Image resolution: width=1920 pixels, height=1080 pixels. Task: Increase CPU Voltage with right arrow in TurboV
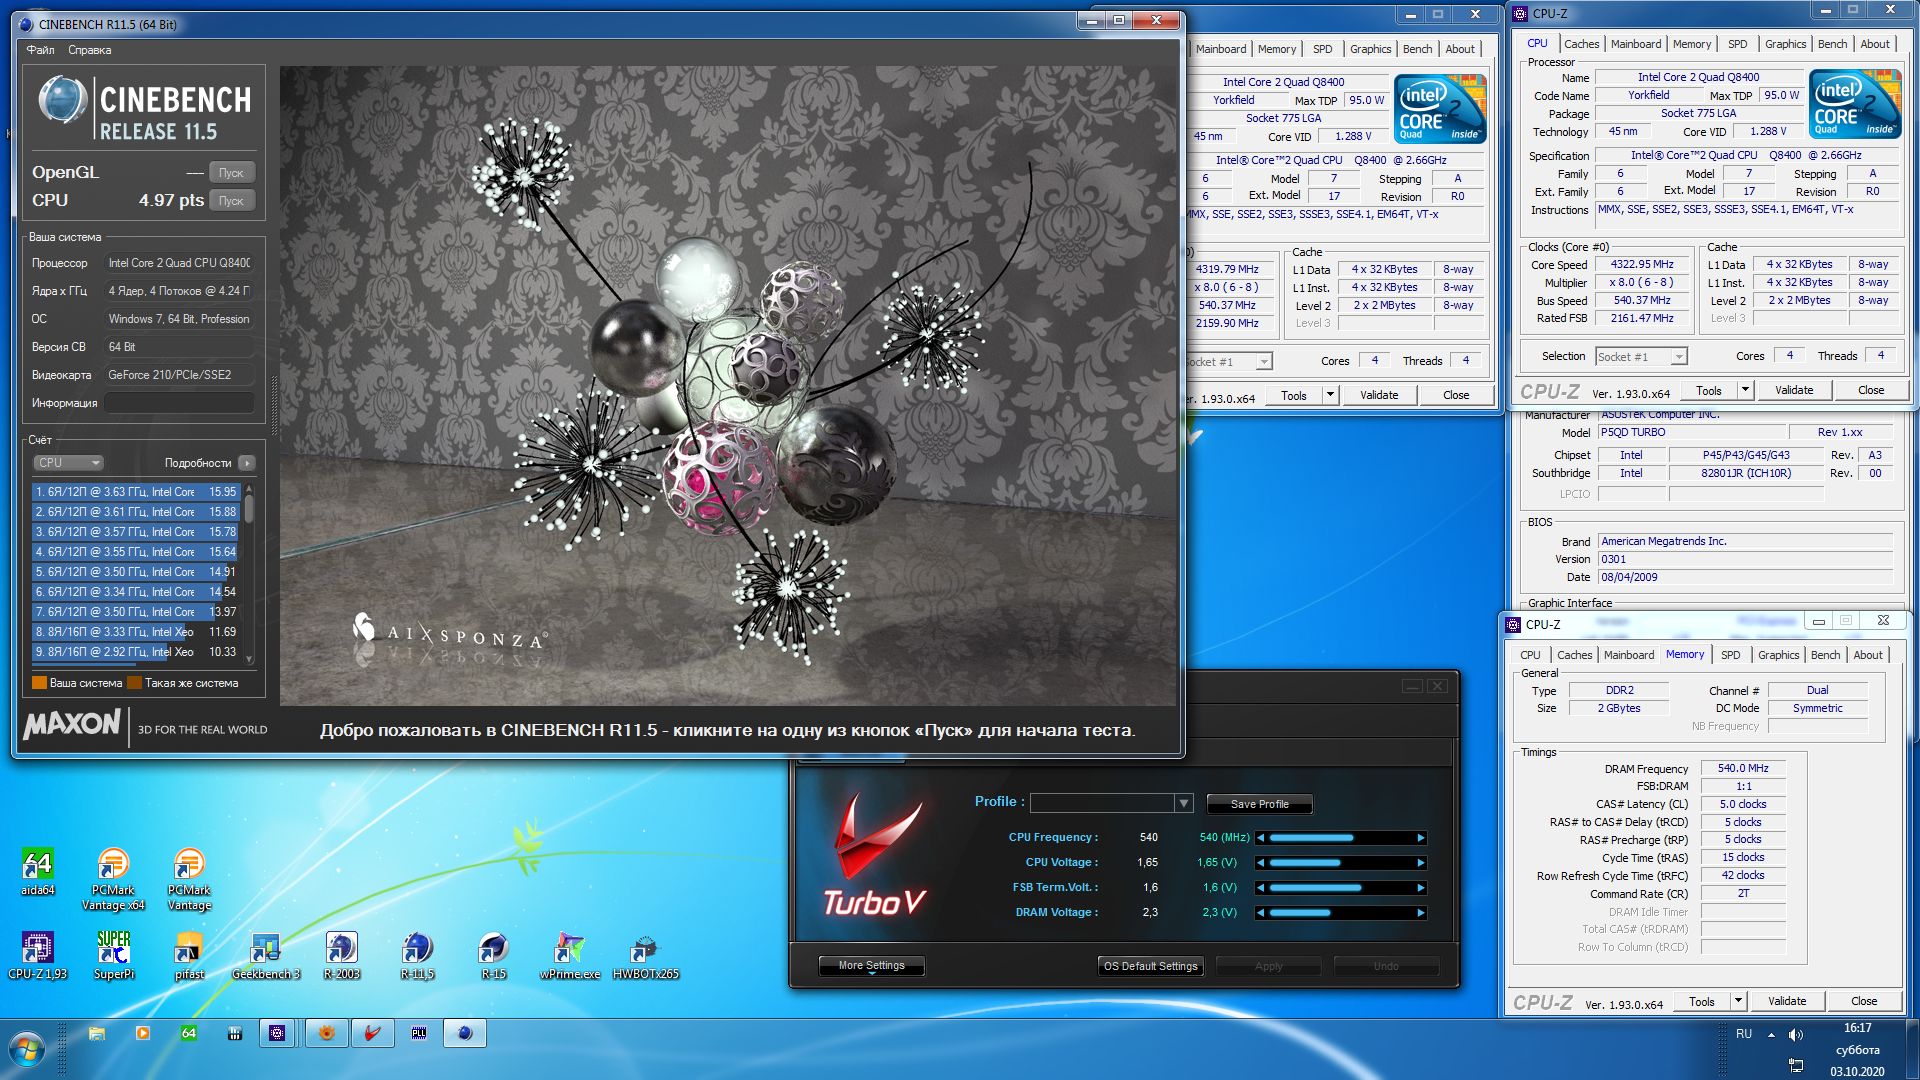pos(1420,863)
